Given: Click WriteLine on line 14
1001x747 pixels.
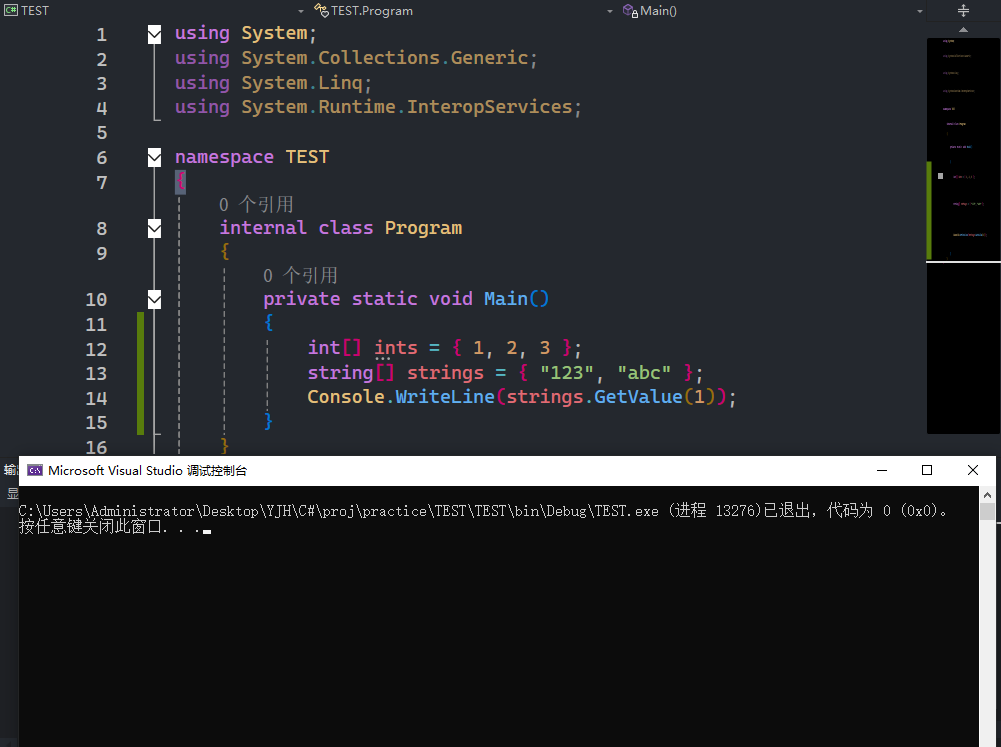Looking at the screenshot, I should click(445, 397).
